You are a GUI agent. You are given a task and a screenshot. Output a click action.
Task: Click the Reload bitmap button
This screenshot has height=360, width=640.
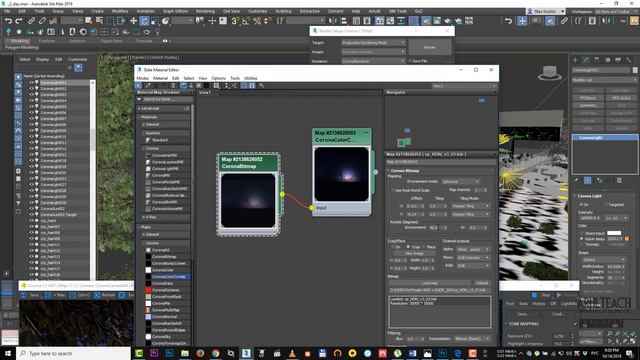(482, 283)
